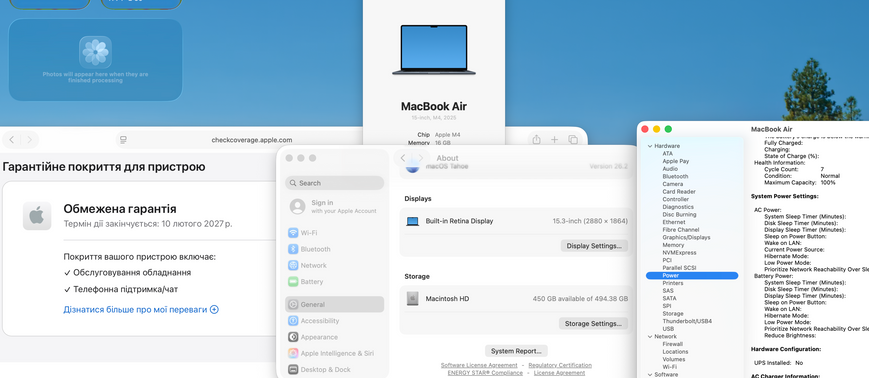Open Software License Agreement link

[479, 365]
